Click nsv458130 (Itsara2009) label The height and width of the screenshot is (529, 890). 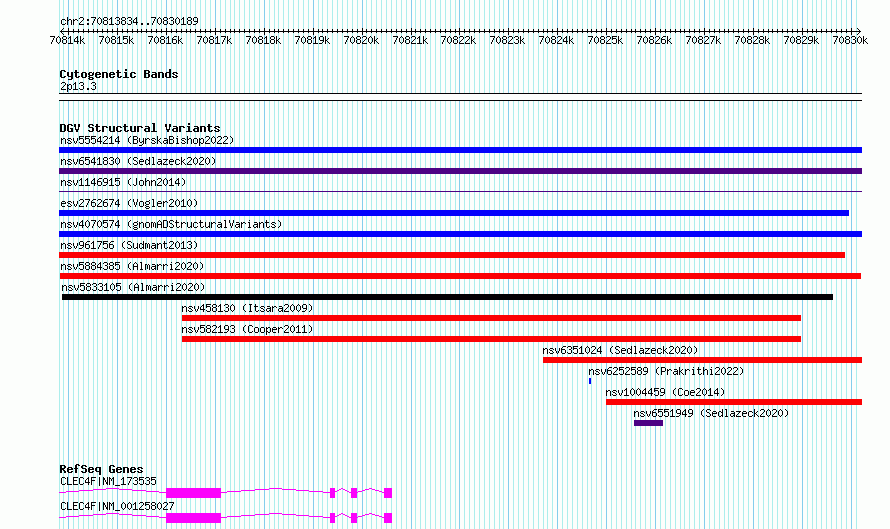247,308
